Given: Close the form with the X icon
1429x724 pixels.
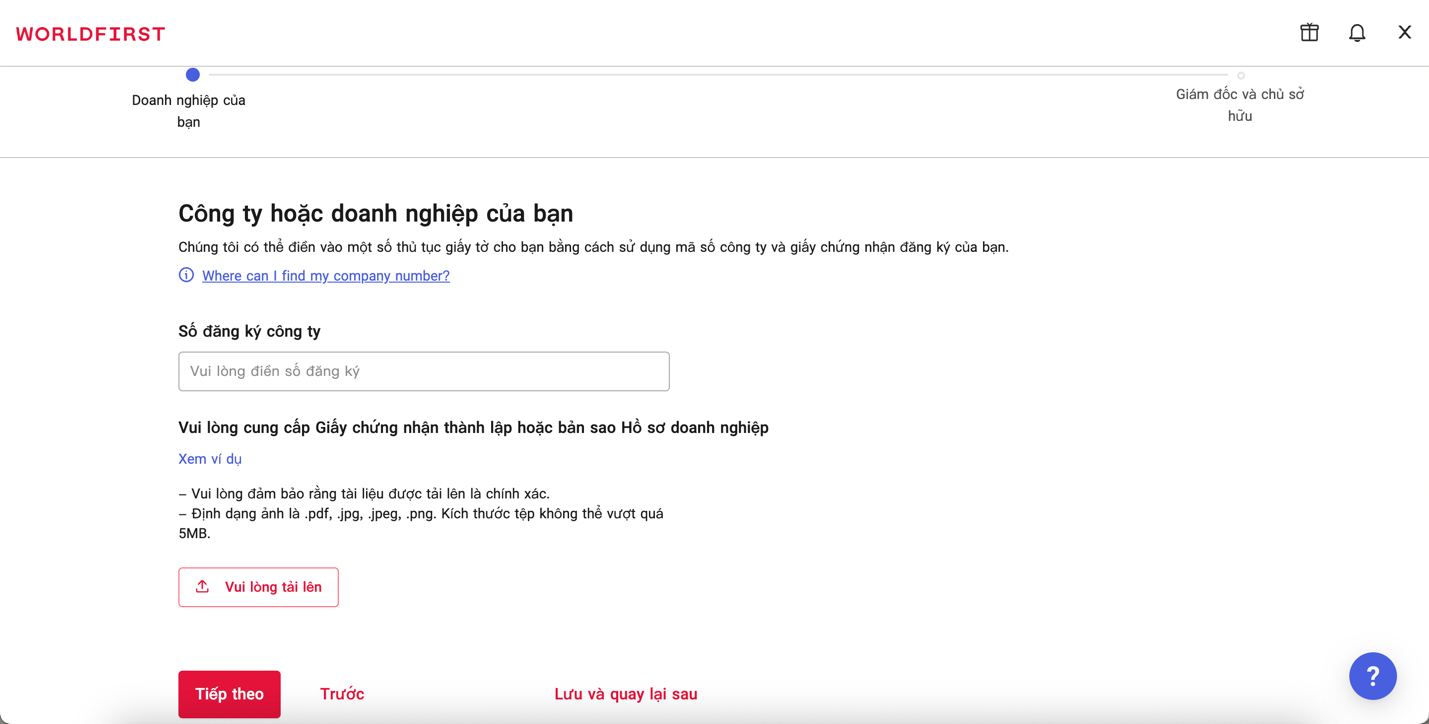Looking at the screenshot, I should point(1404,33).
